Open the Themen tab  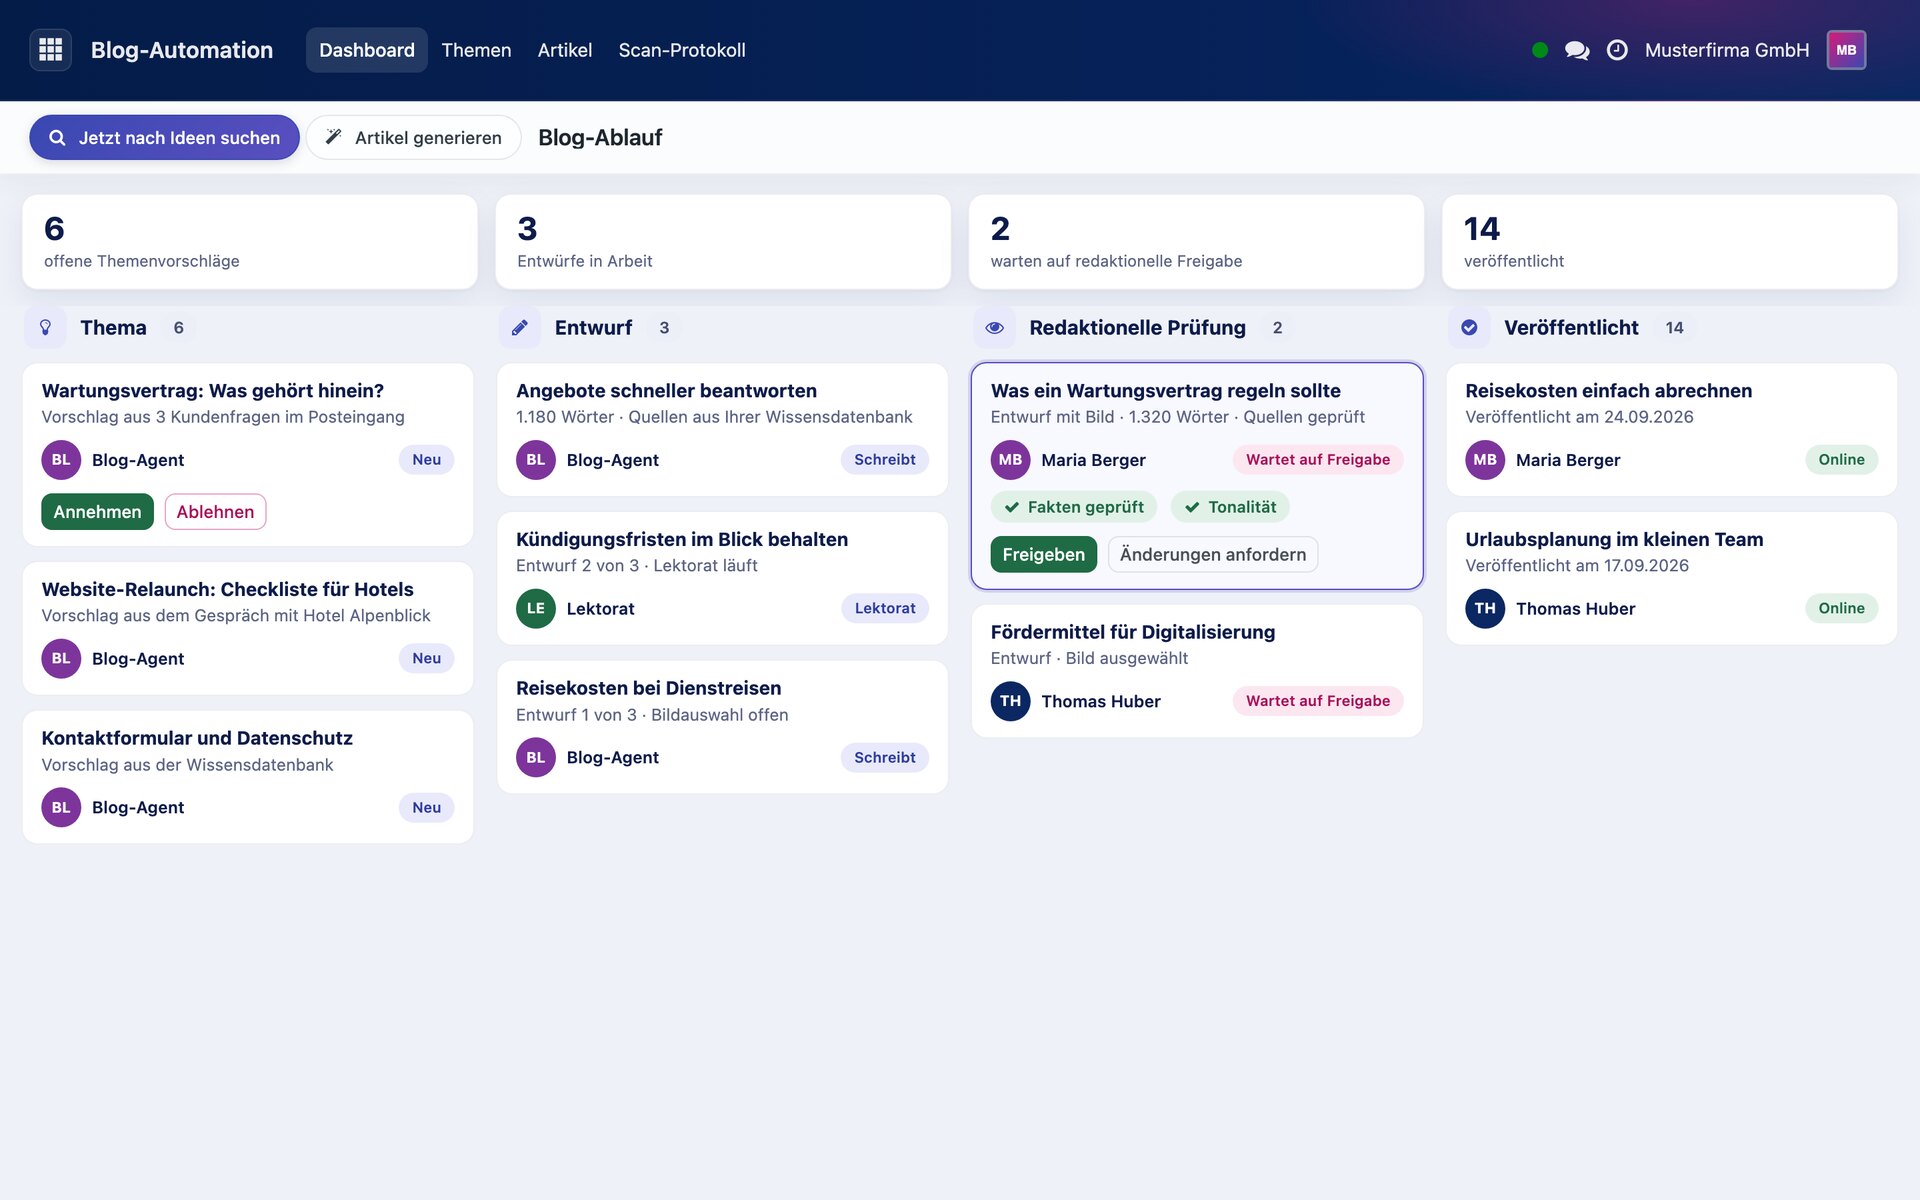tap(476, 50)
